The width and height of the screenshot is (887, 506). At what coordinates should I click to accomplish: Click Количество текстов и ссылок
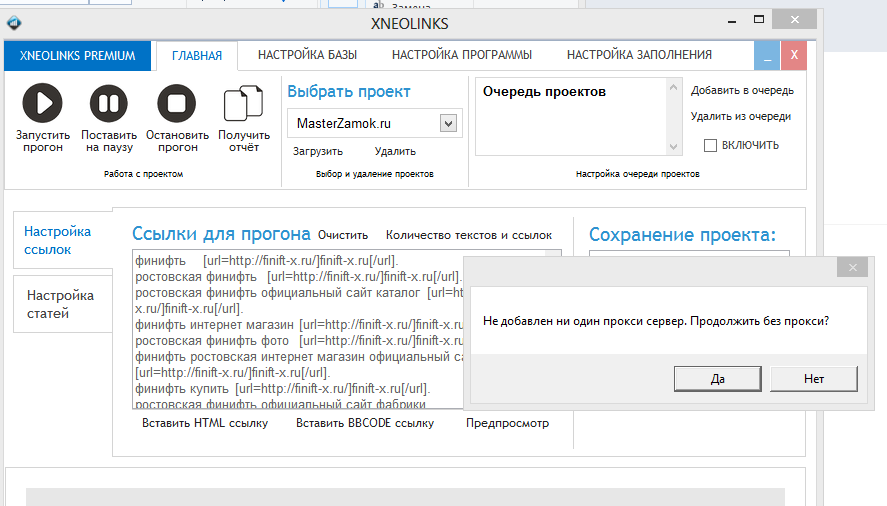point(468,235)
